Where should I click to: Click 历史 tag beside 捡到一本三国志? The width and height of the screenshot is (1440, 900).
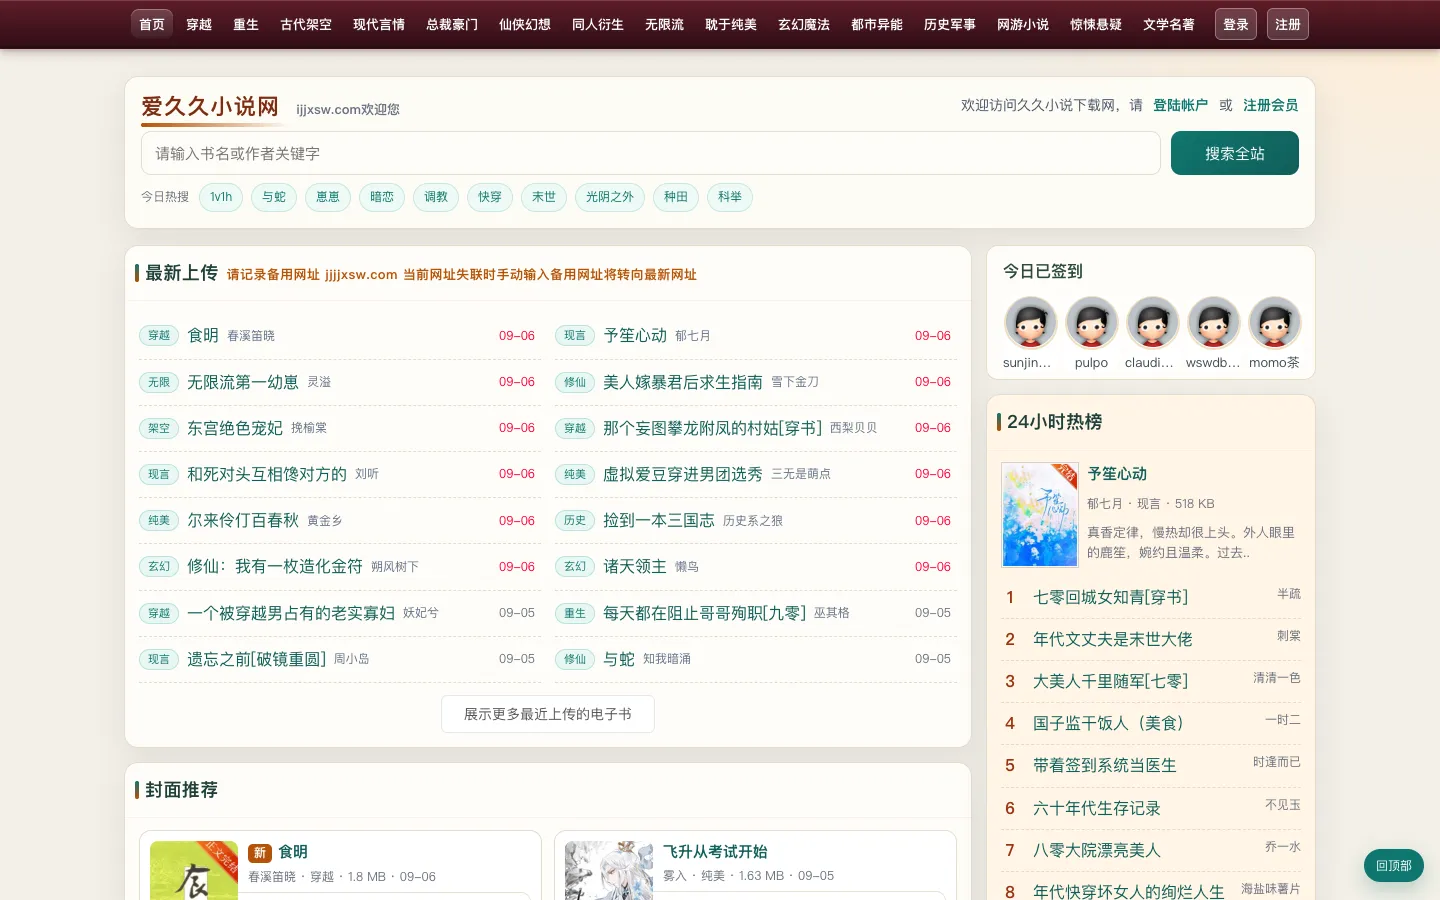click(575, 520)
